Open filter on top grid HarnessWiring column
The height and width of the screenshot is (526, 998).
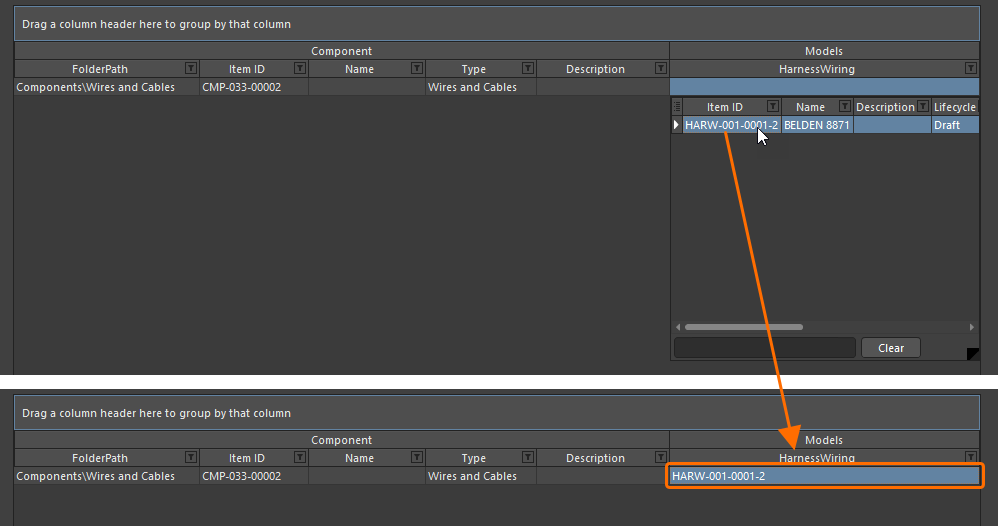[971, 68]
